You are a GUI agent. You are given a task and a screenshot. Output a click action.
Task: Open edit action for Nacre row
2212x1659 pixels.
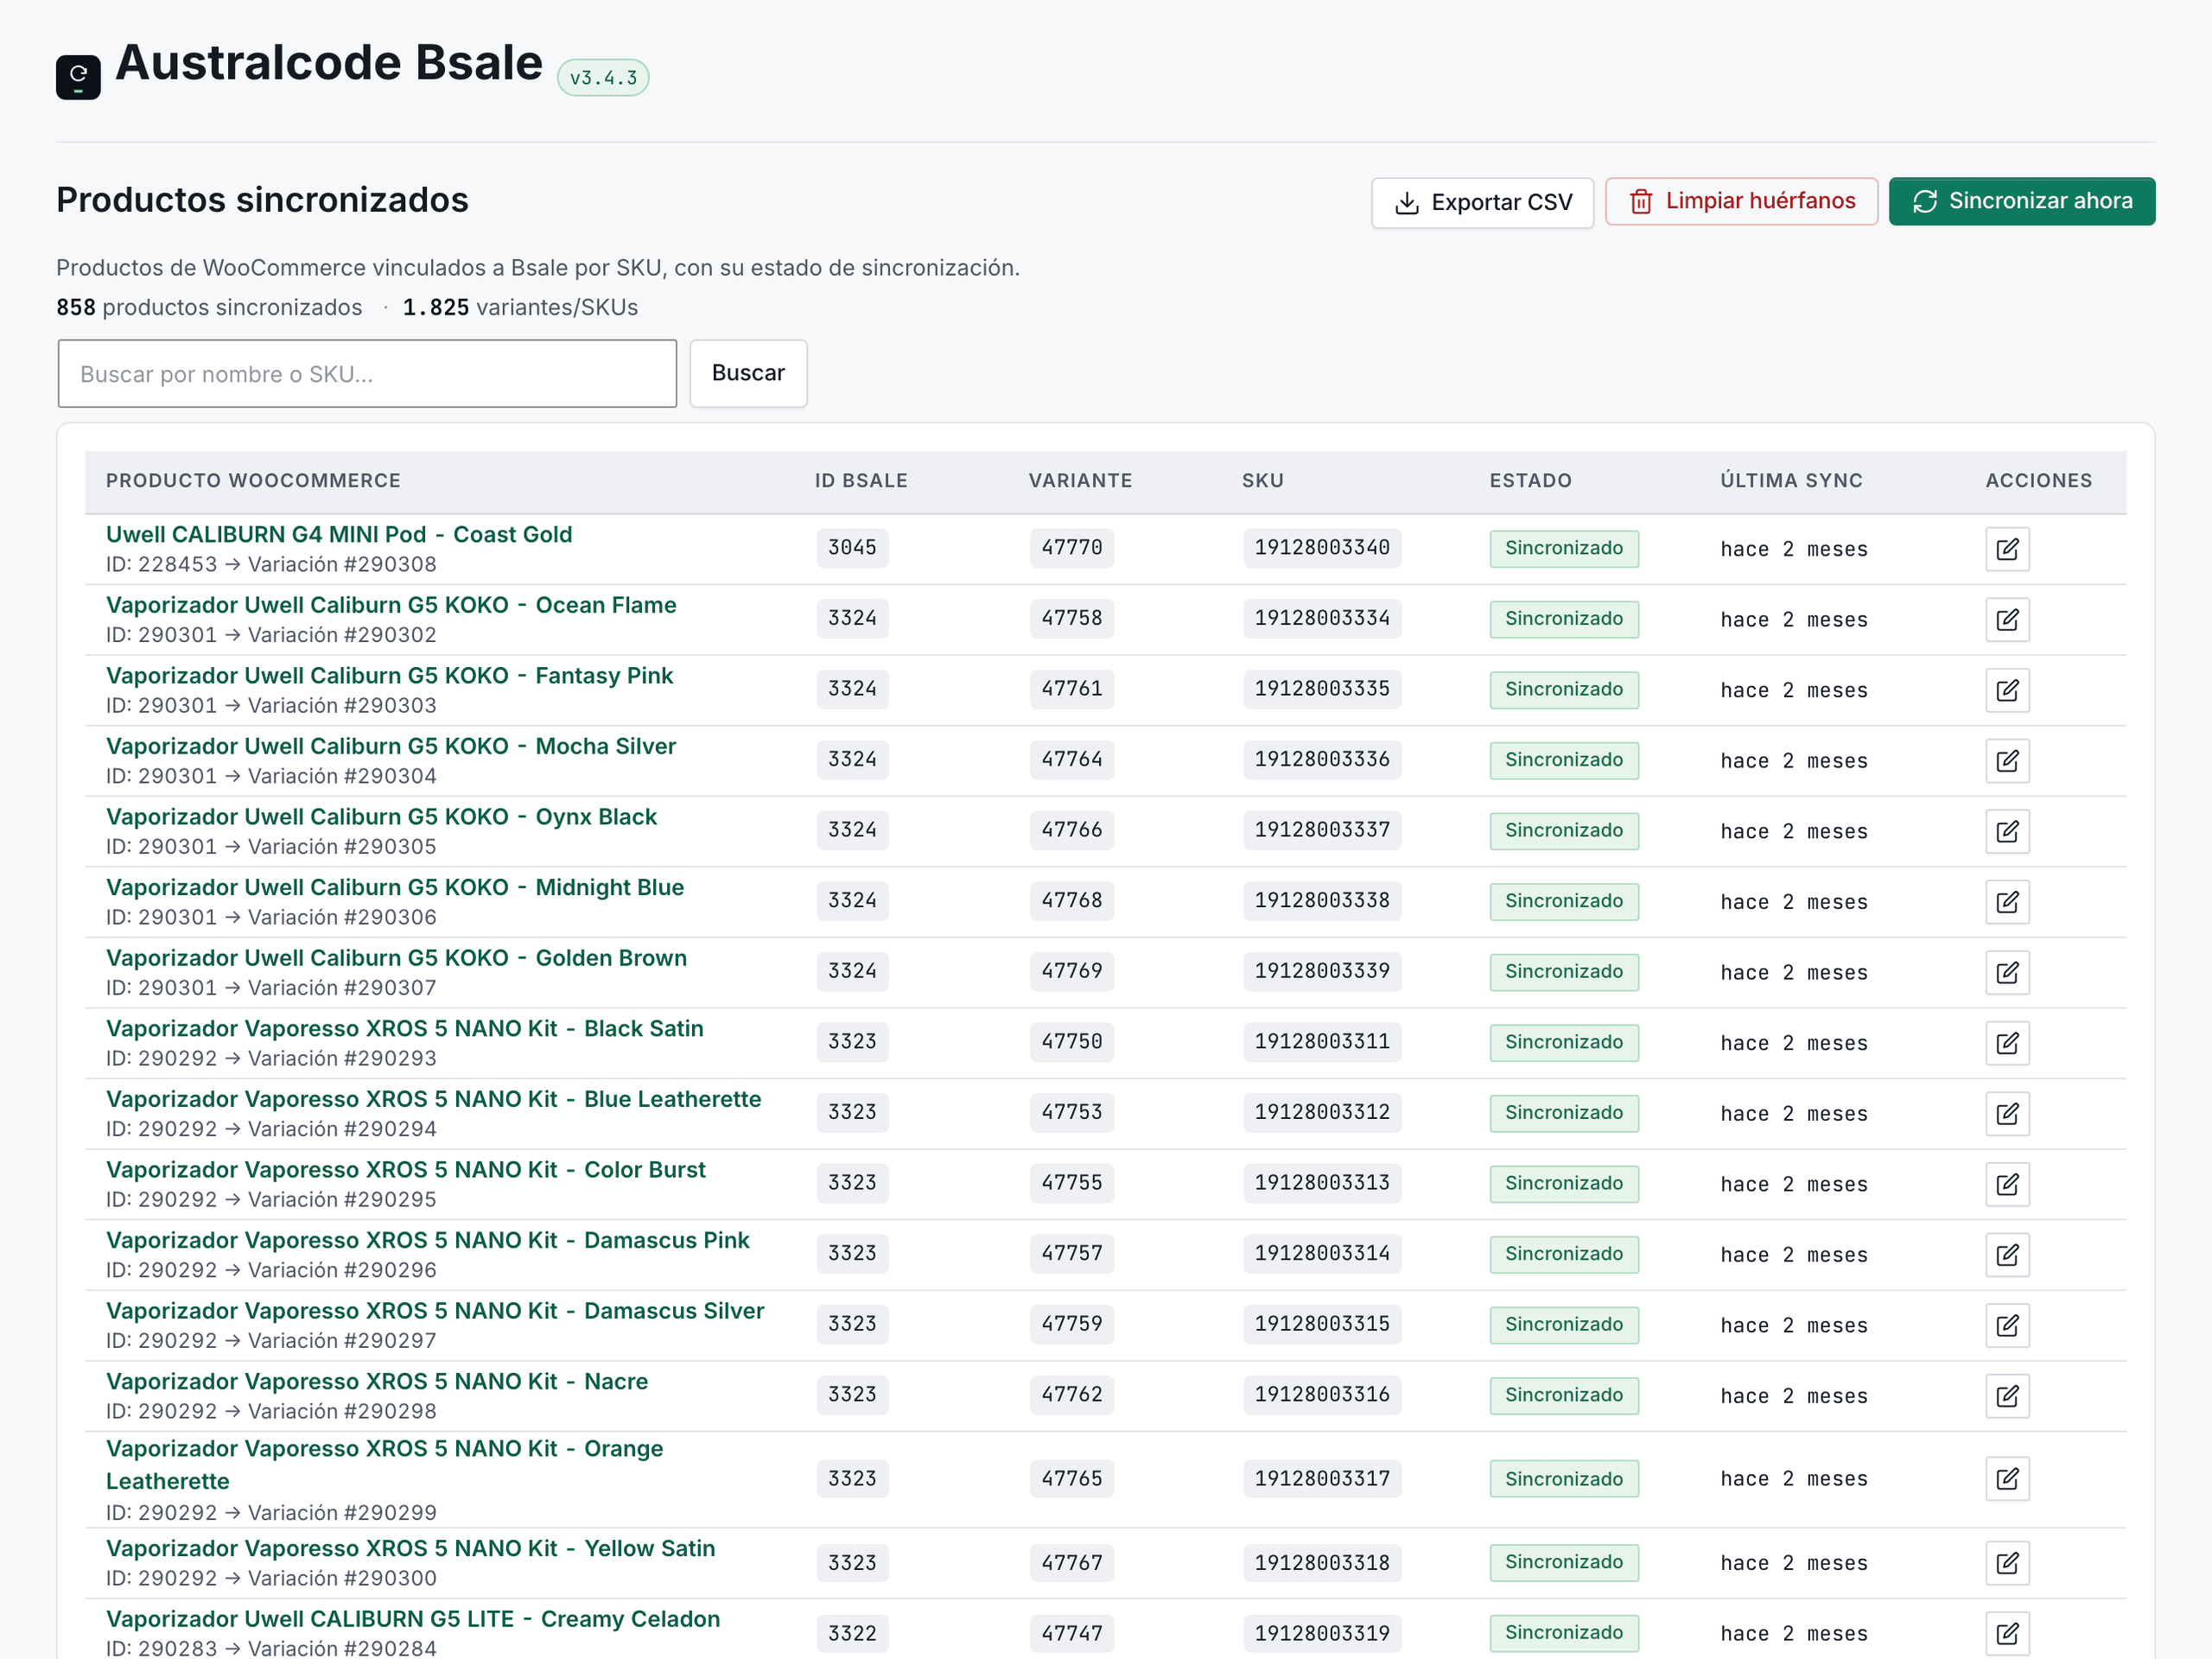[x=2007, y=1395]
